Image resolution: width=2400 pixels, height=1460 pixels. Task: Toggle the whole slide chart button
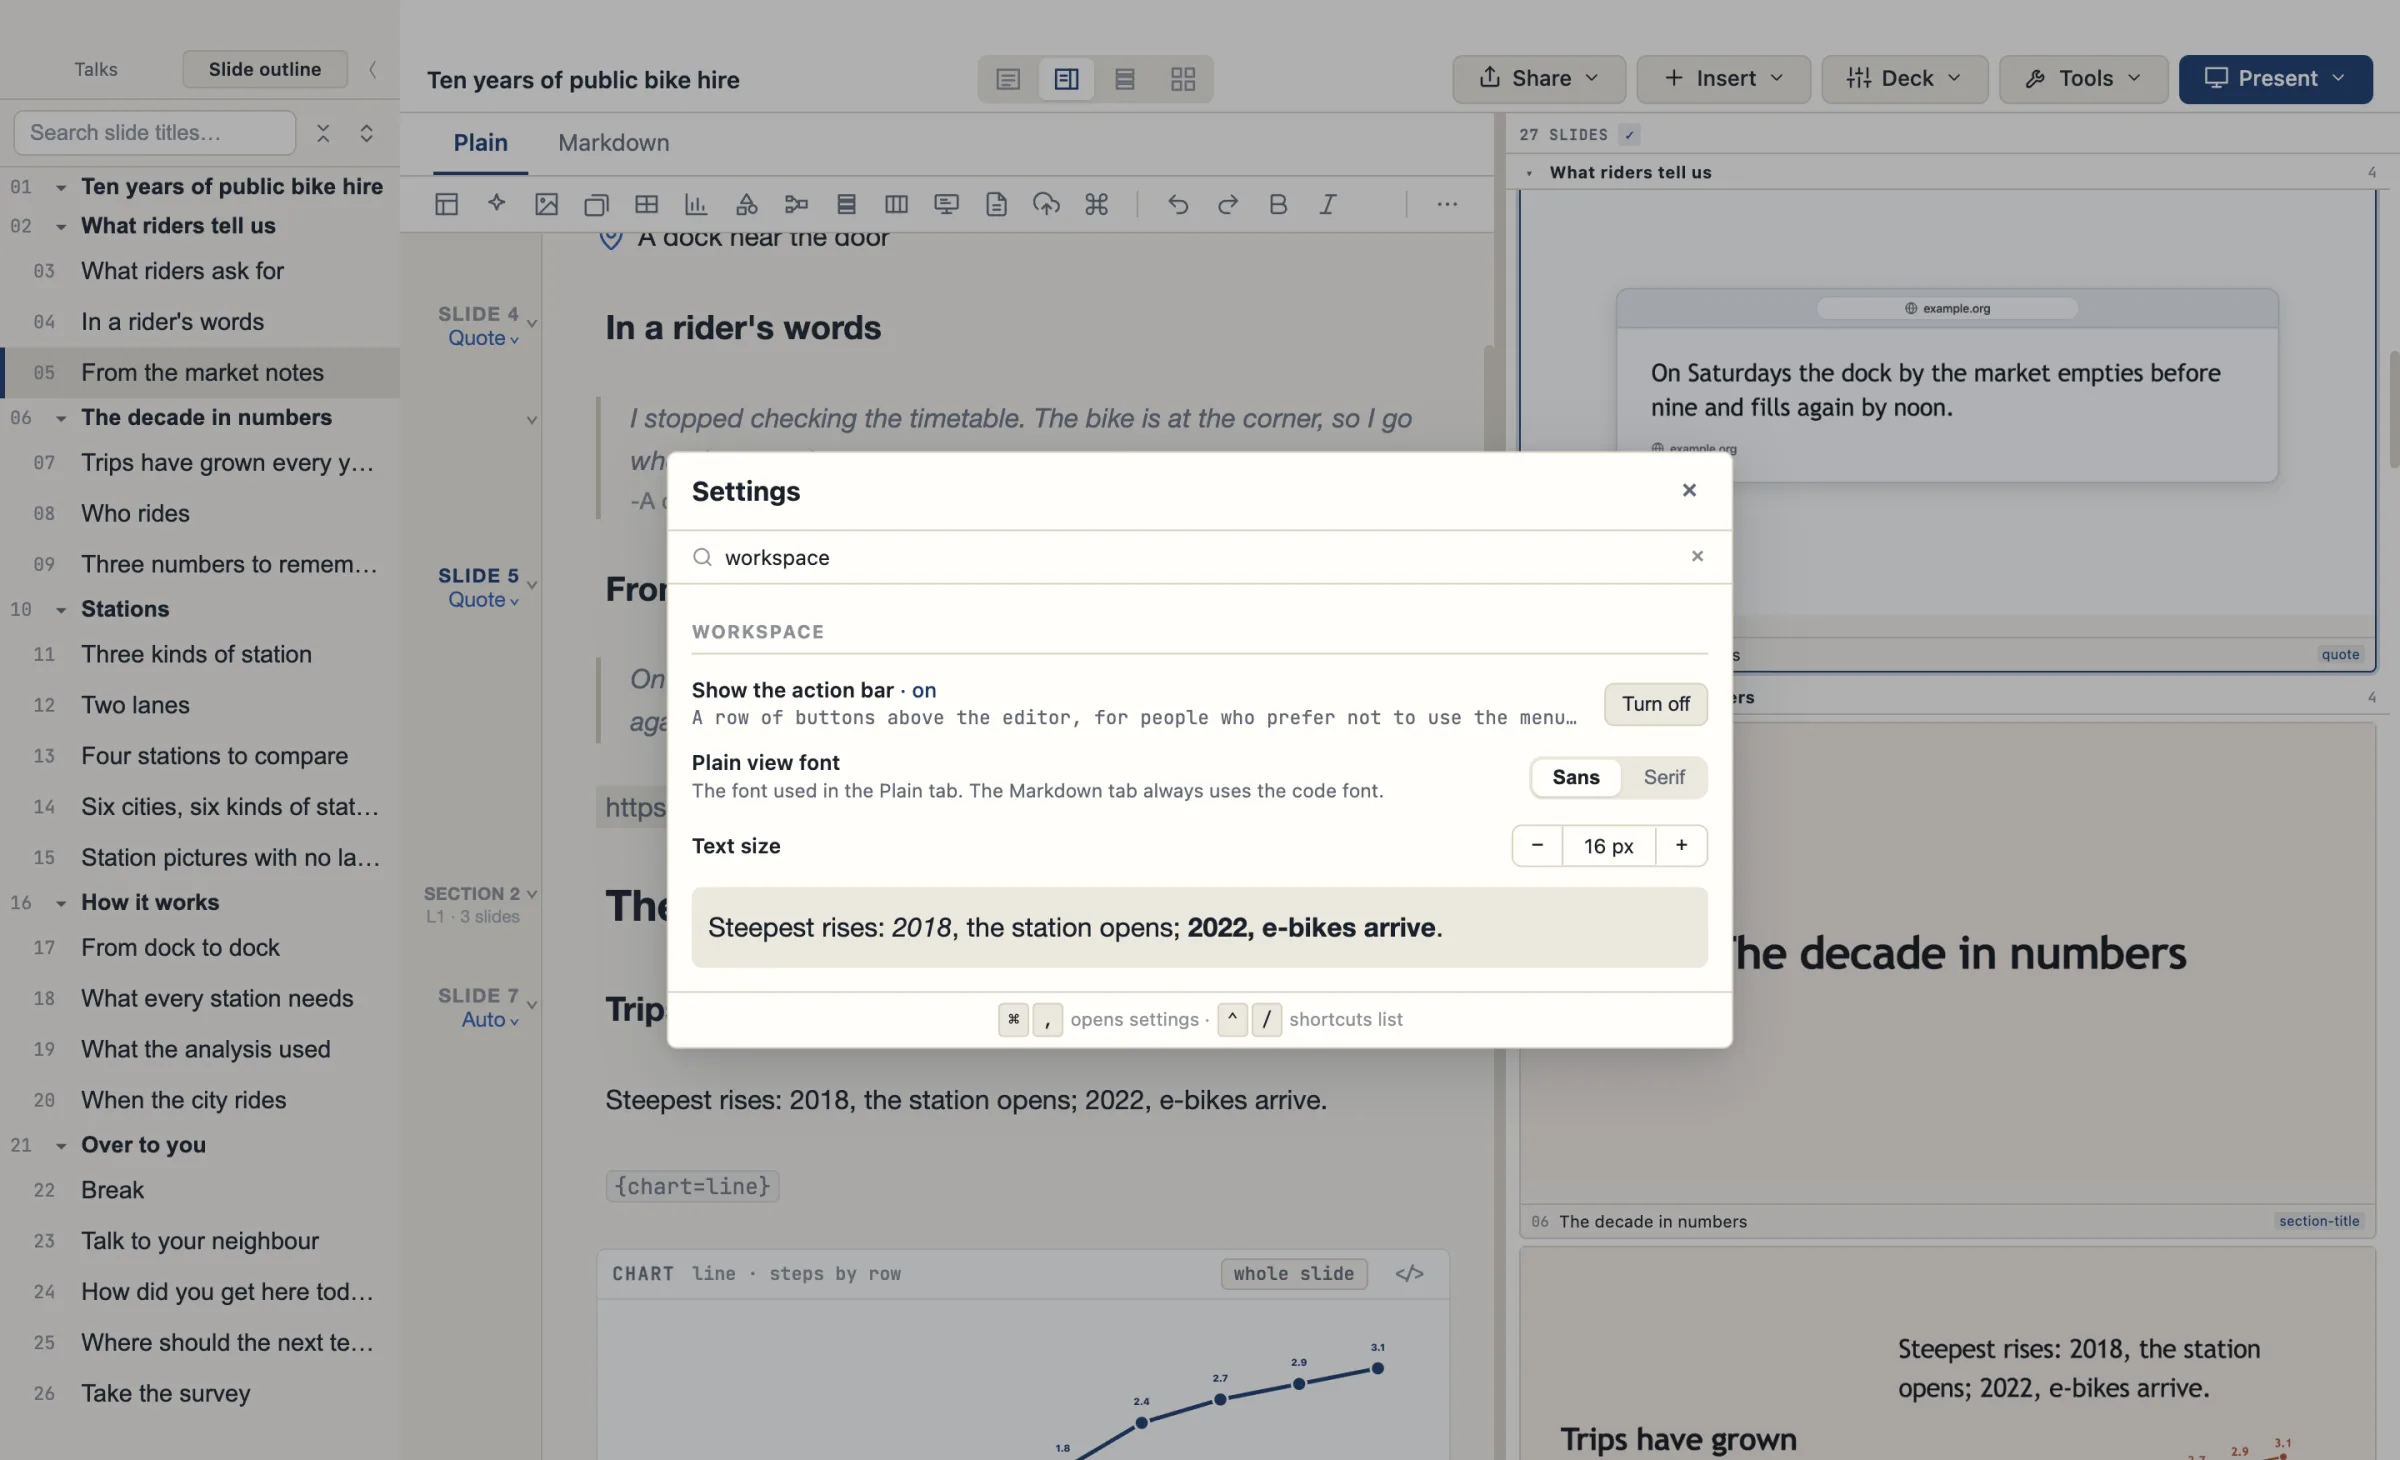tap(1293, 1273)
